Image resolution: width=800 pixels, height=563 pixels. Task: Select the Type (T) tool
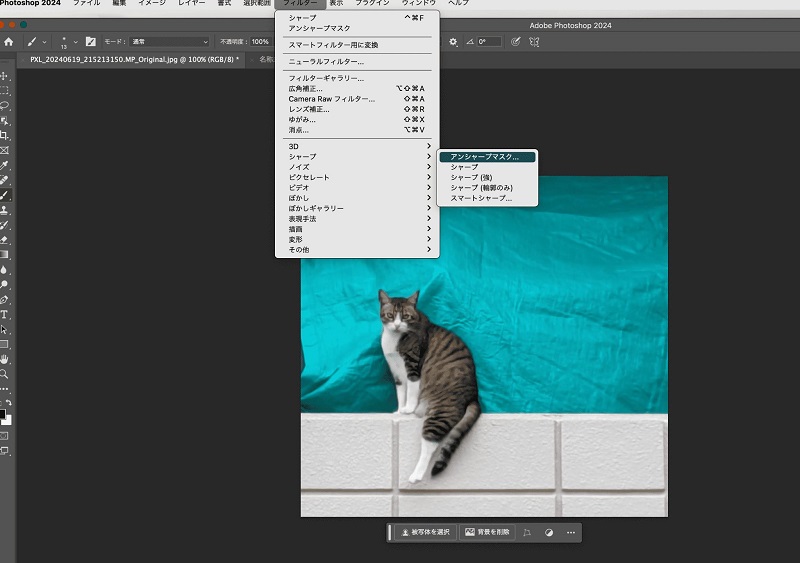click(x=5, y=314)
